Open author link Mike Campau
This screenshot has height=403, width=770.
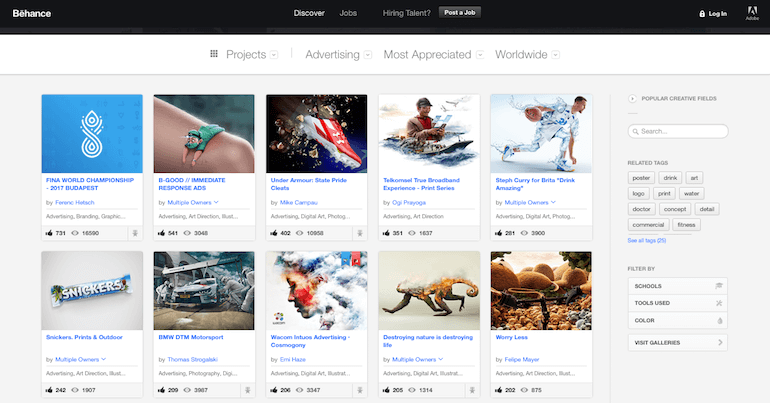coord(299,202)
